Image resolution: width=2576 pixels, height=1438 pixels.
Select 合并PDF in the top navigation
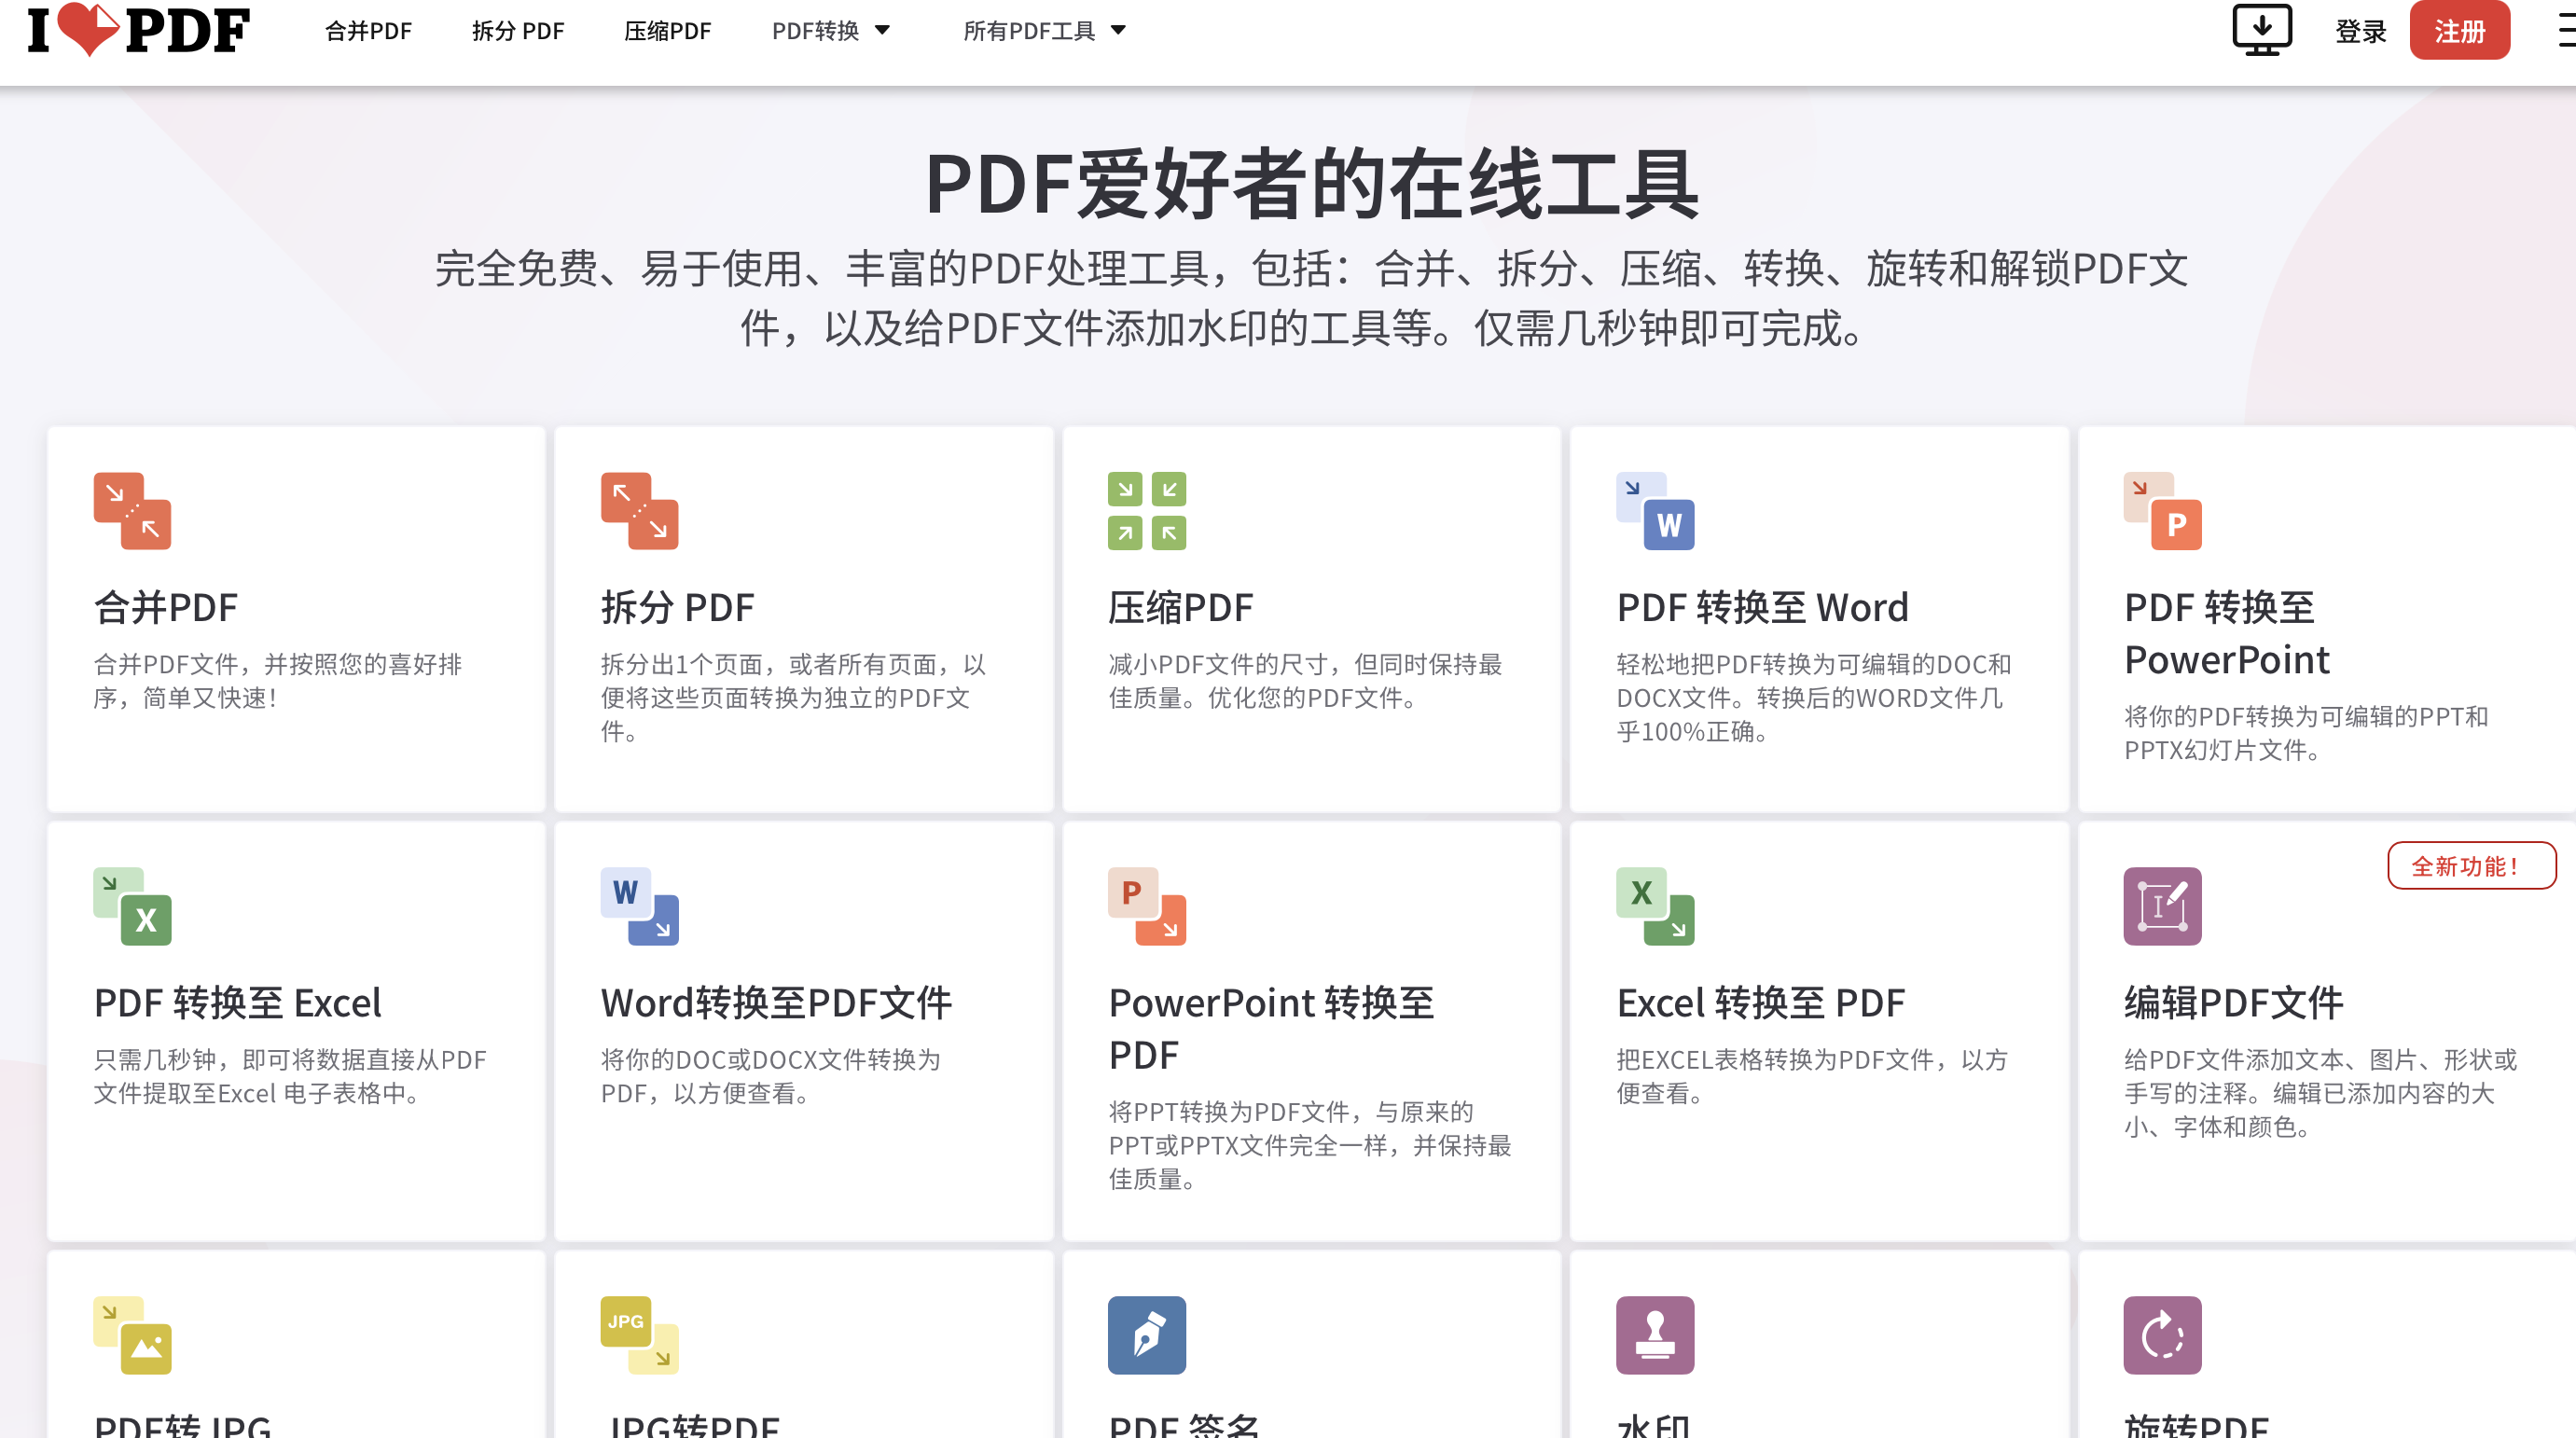(368, 31)
